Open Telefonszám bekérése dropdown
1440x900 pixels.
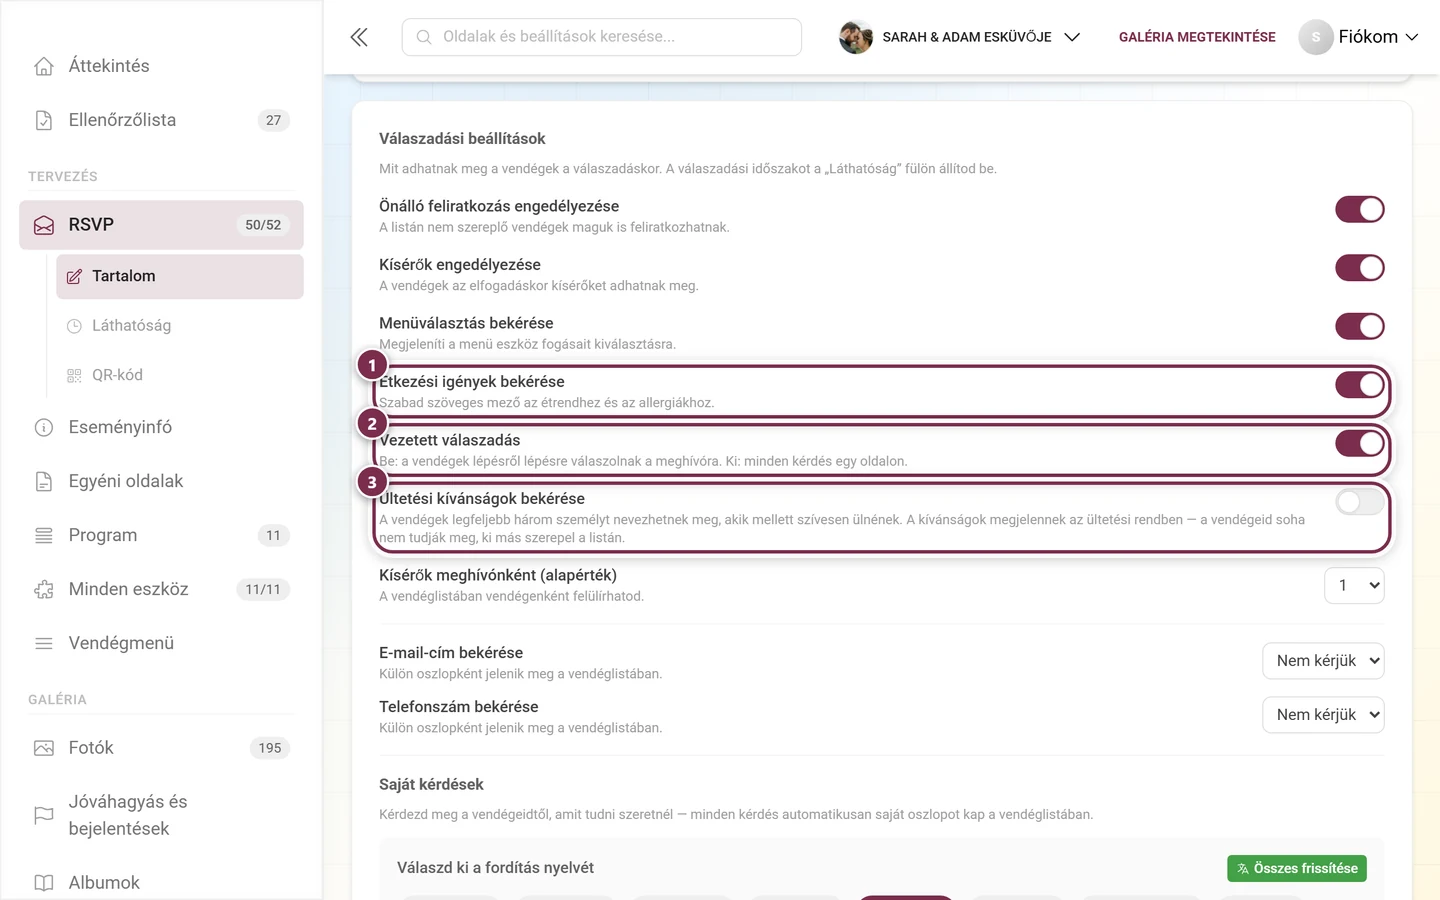pos(1323,715)
